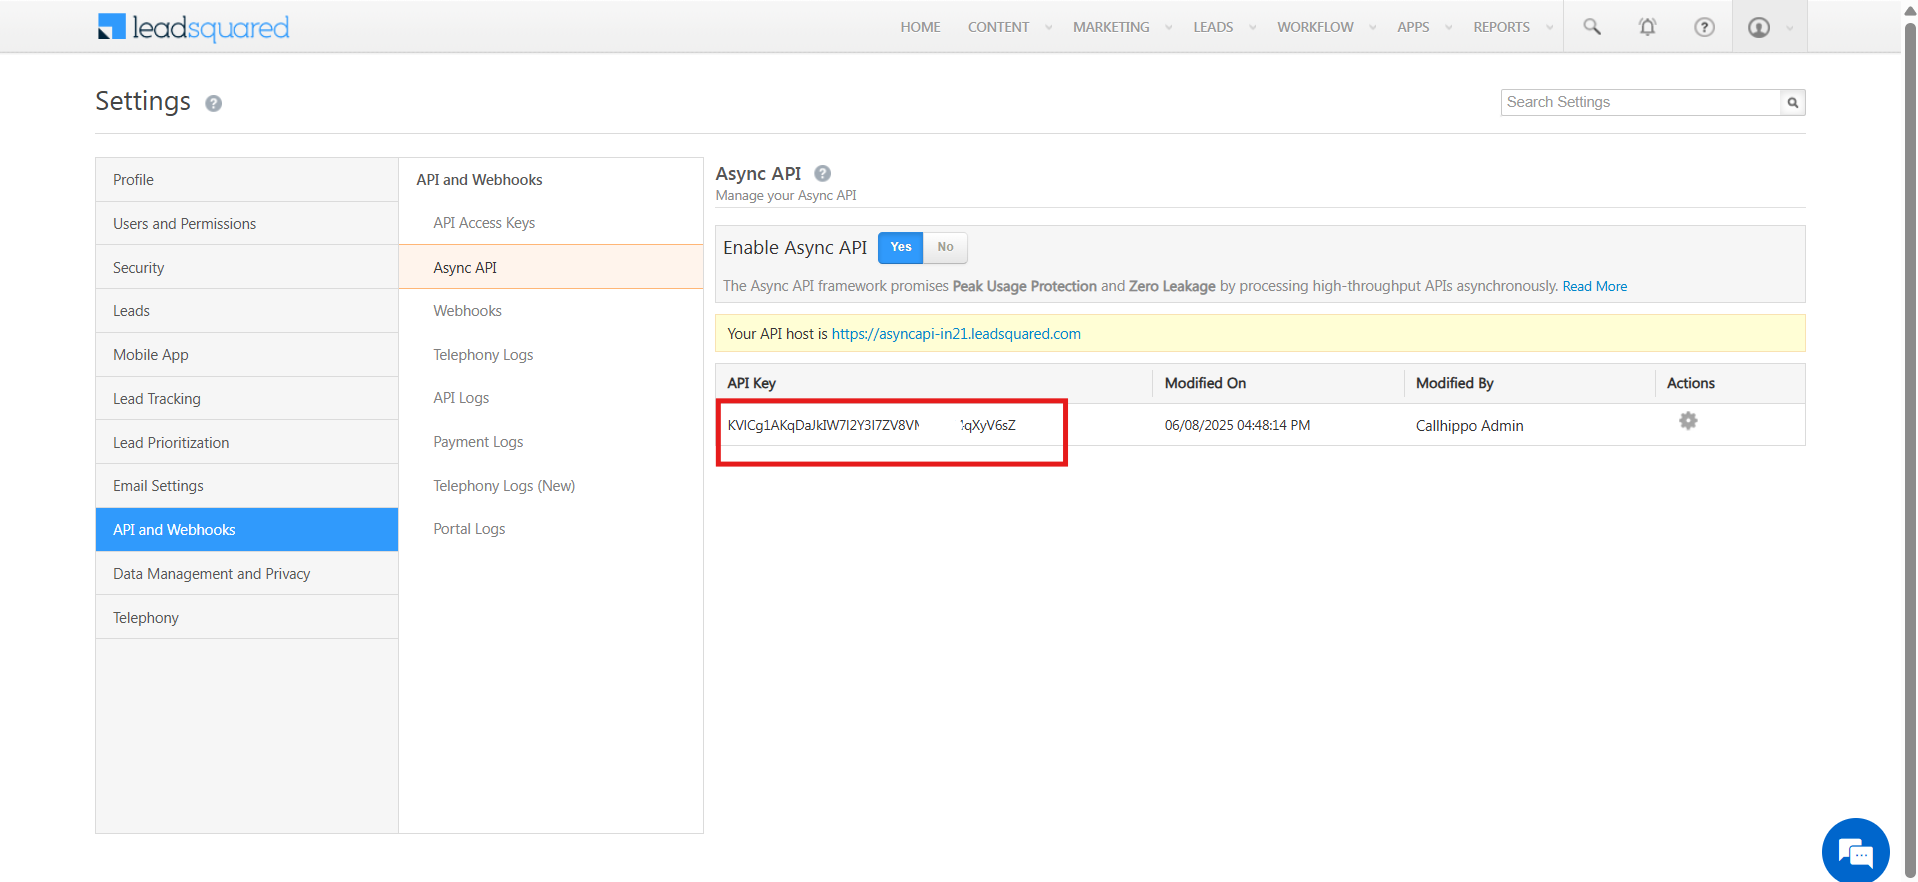Select Profile in settings sidebar
Screen dimensions: 1918x882
pyautogui.click(x=247, y=180)
